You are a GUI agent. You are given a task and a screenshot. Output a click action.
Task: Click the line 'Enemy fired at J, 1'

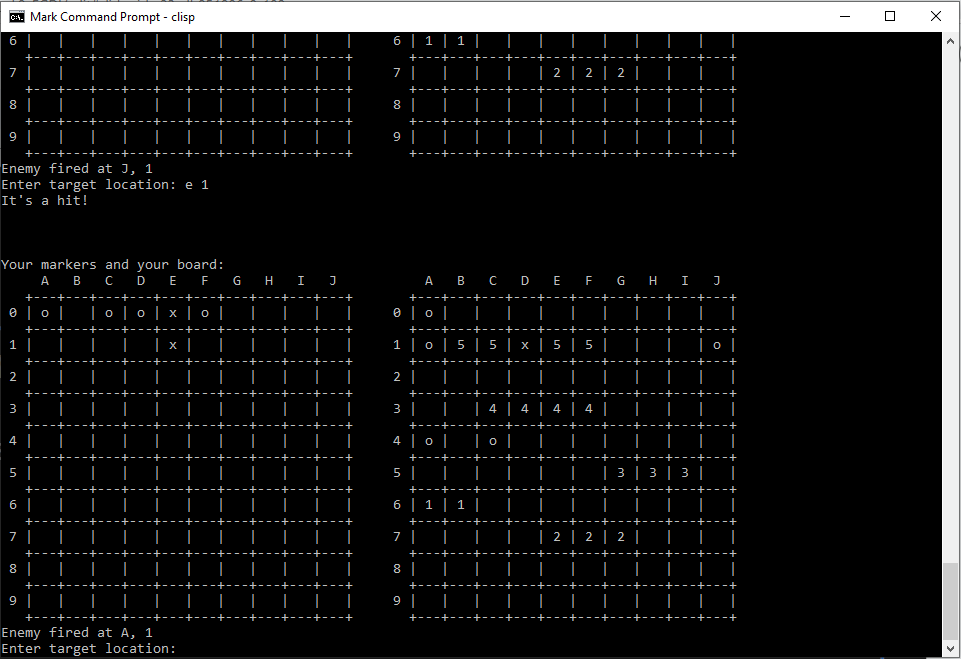[77, 169]
